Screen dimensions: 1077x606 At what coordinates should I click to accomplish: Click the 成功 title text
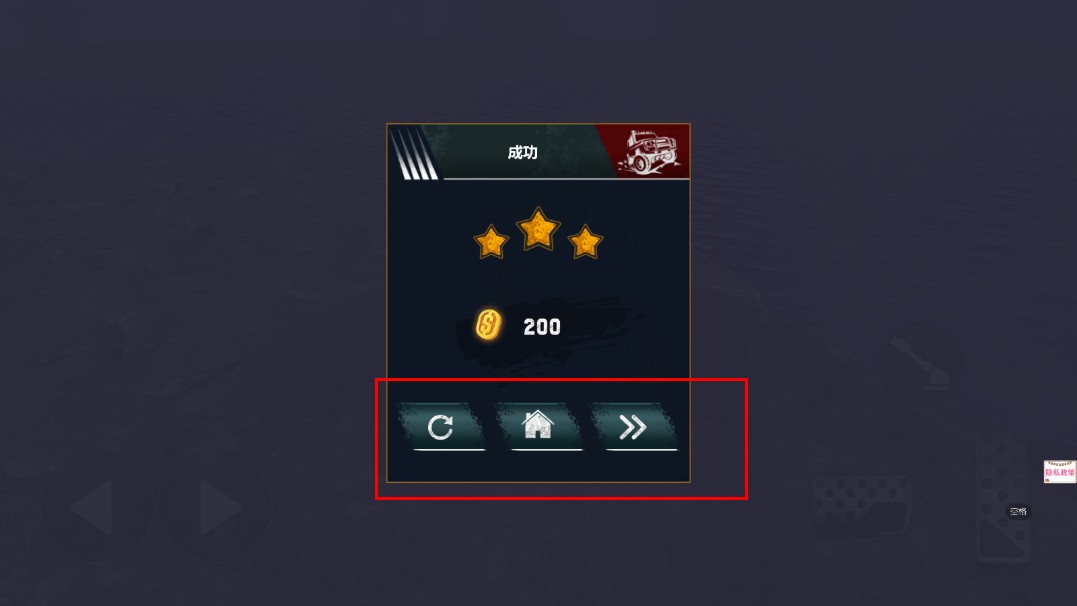coord(522,153)
